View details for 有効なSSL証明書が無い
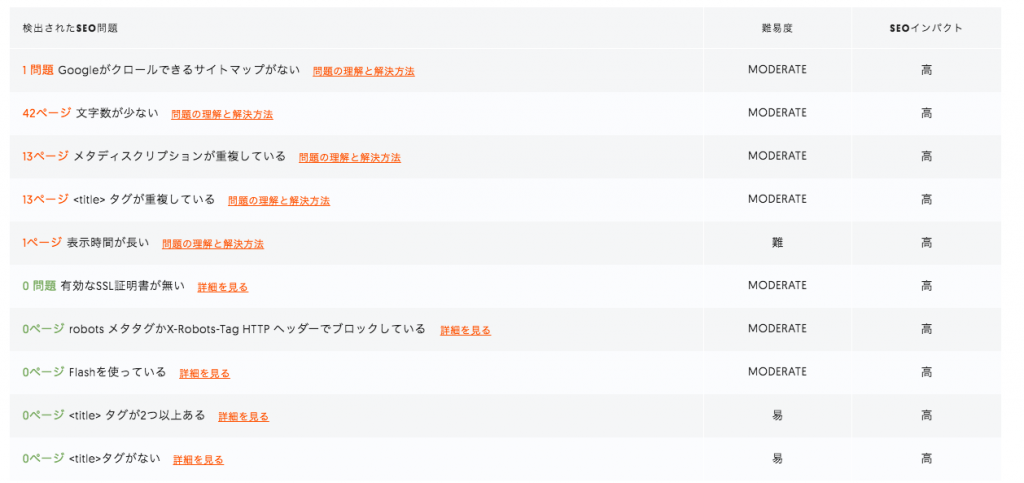Screen dimensions: 1024x483 [x=223, y=287]
